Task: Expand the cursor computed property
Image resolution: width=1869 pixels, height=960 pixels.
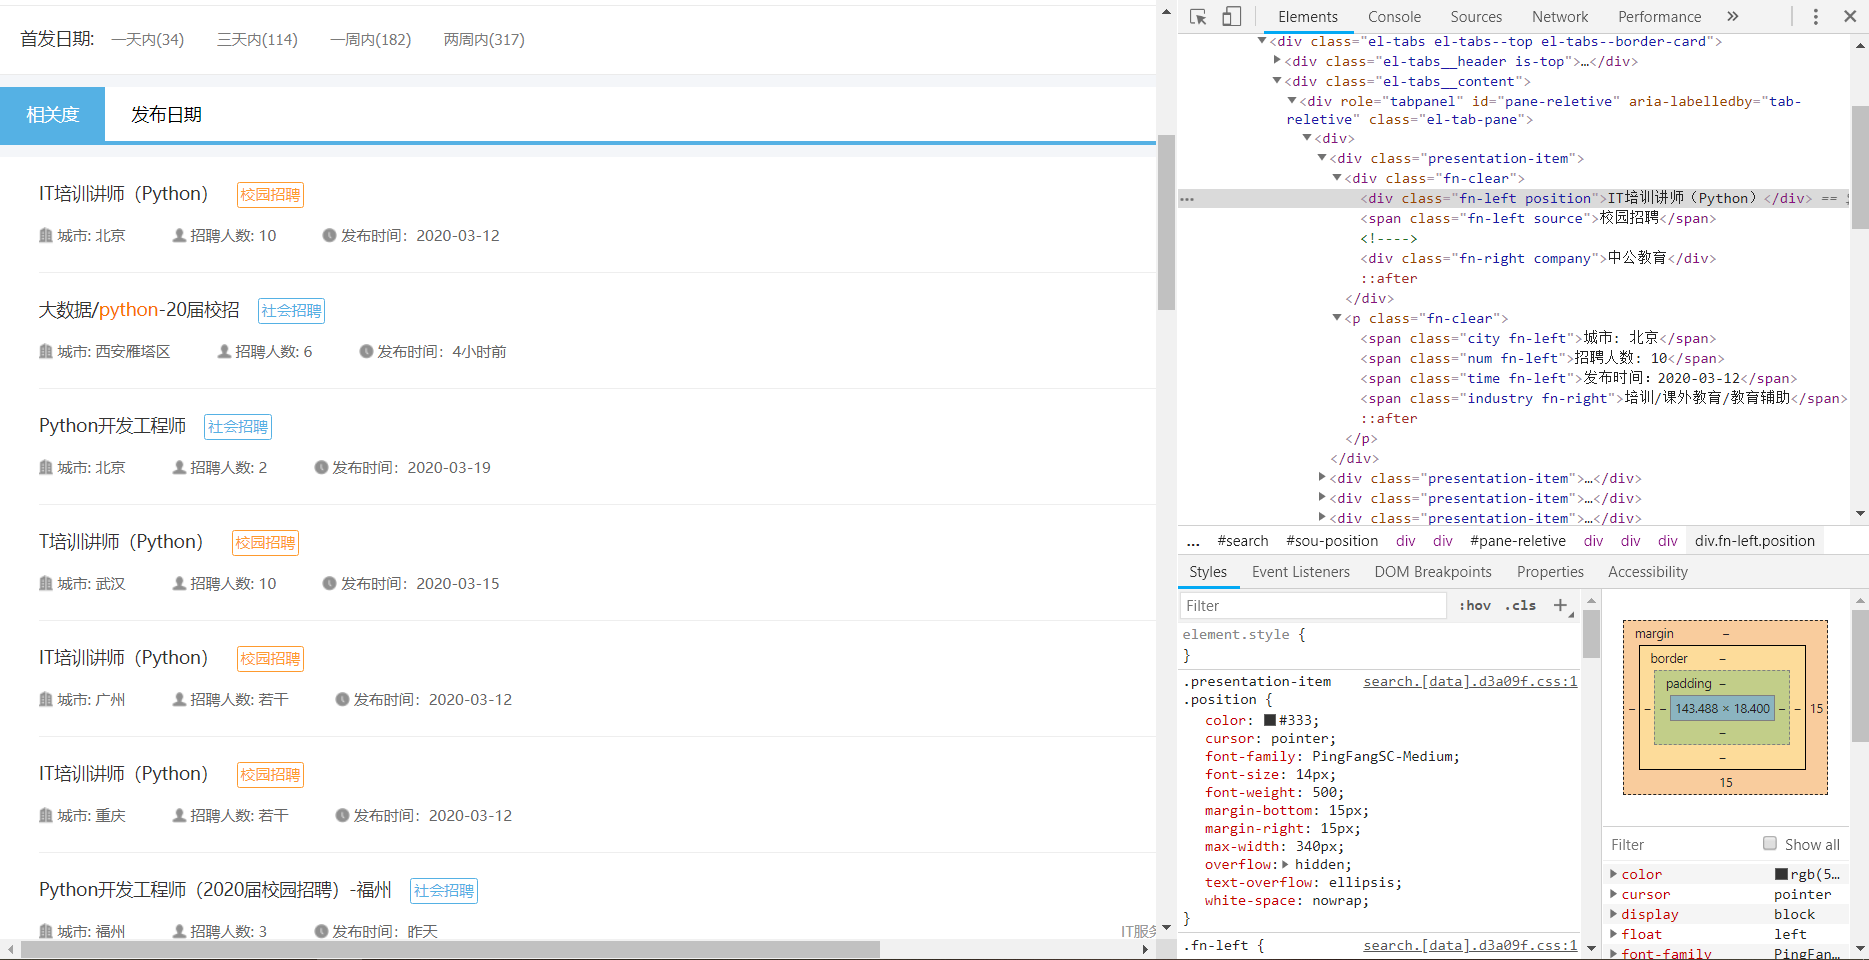Action: point(1613,894)
